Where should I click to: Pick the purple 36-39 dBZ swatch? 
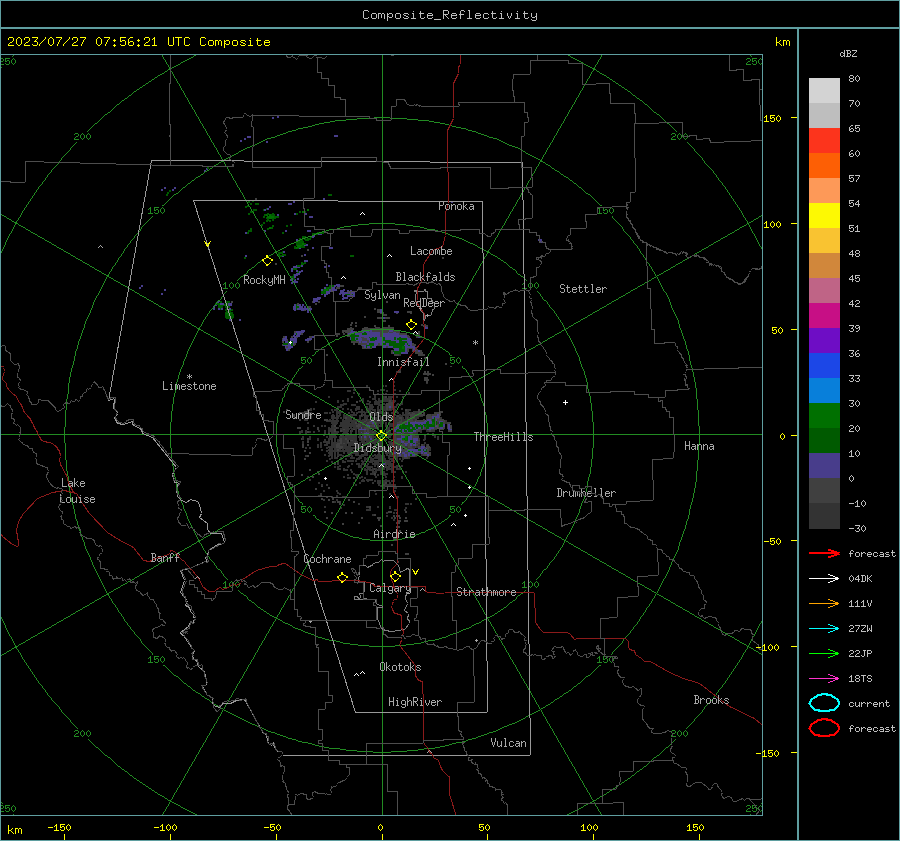(824, 340)
